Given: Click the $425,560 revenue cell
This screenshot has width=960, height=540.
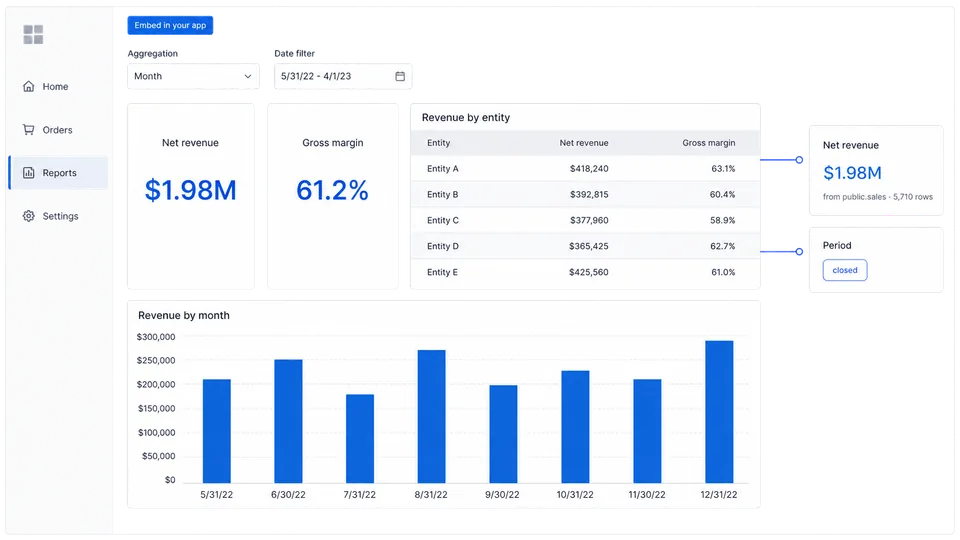Looking at the screenshot, I should pos(589,272).
